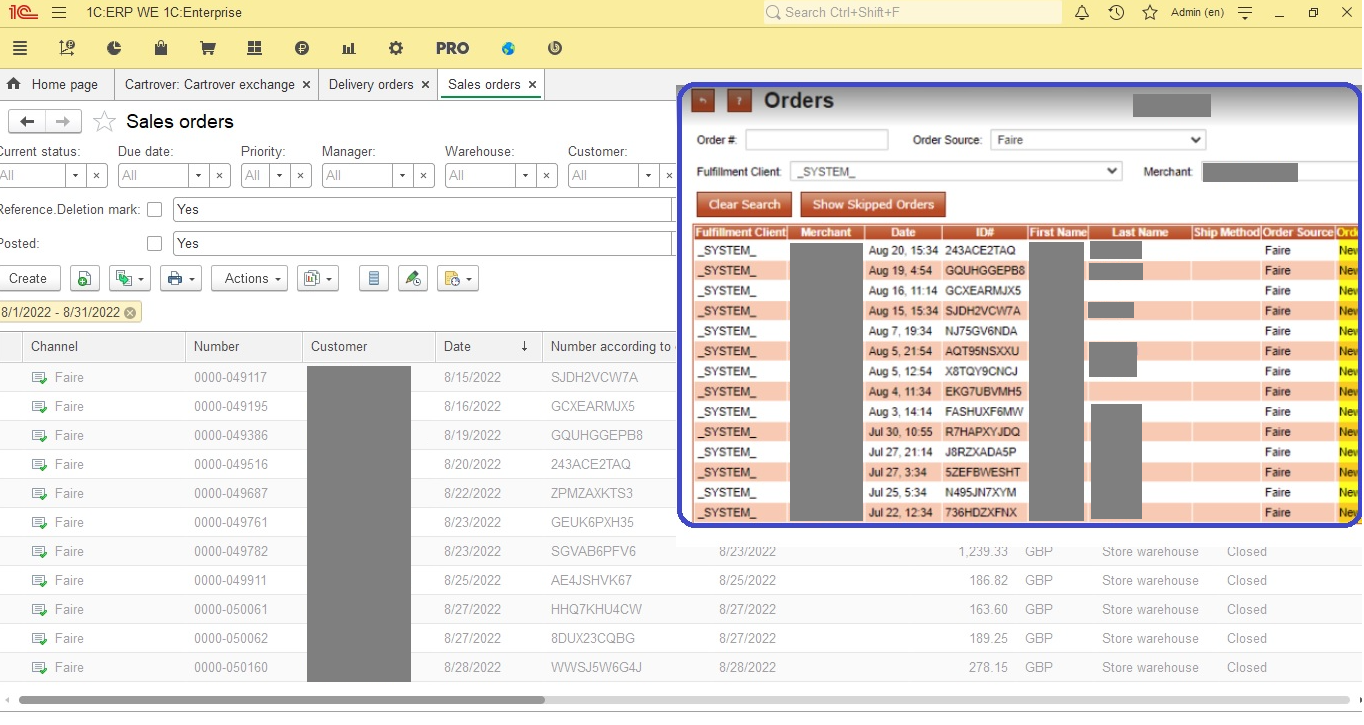Click the Order # input field

click(817, 140)
